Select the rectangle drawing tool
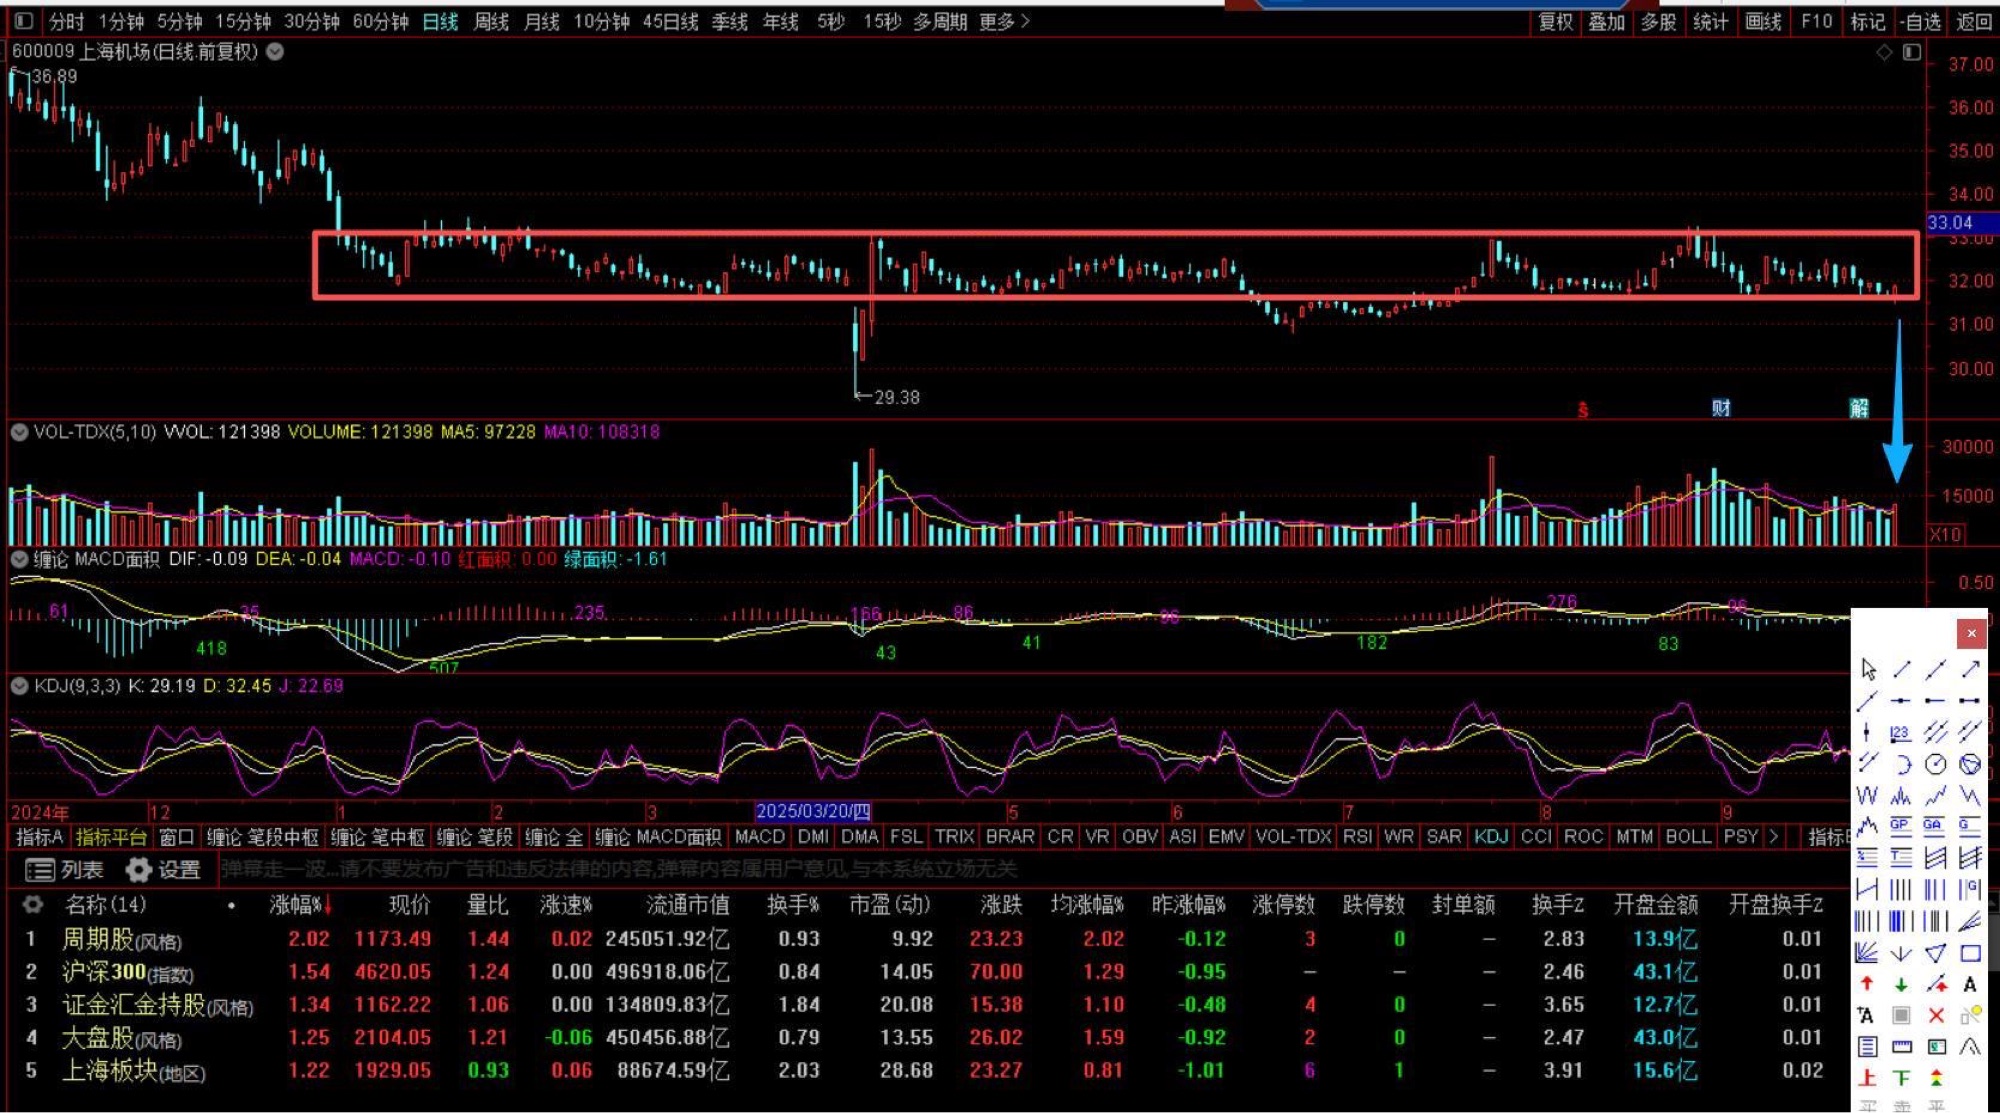 (1970, 953)
